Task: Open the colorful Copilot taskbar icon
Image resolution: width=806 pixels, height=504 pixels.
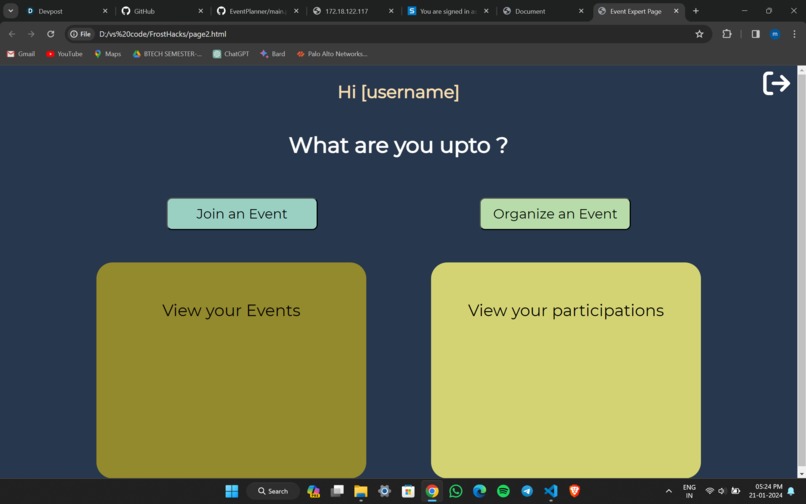Action: coord(313,491)
